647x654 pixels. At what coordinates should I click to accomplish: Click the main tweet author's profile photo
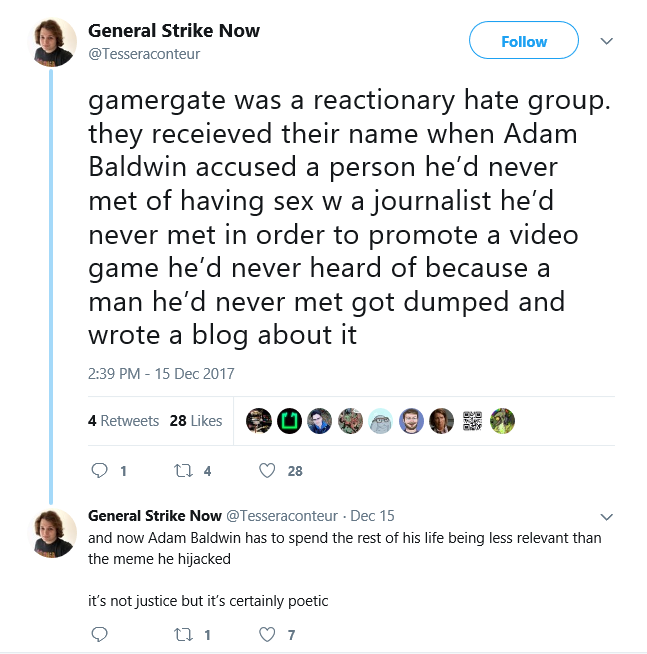coord(52,42)
